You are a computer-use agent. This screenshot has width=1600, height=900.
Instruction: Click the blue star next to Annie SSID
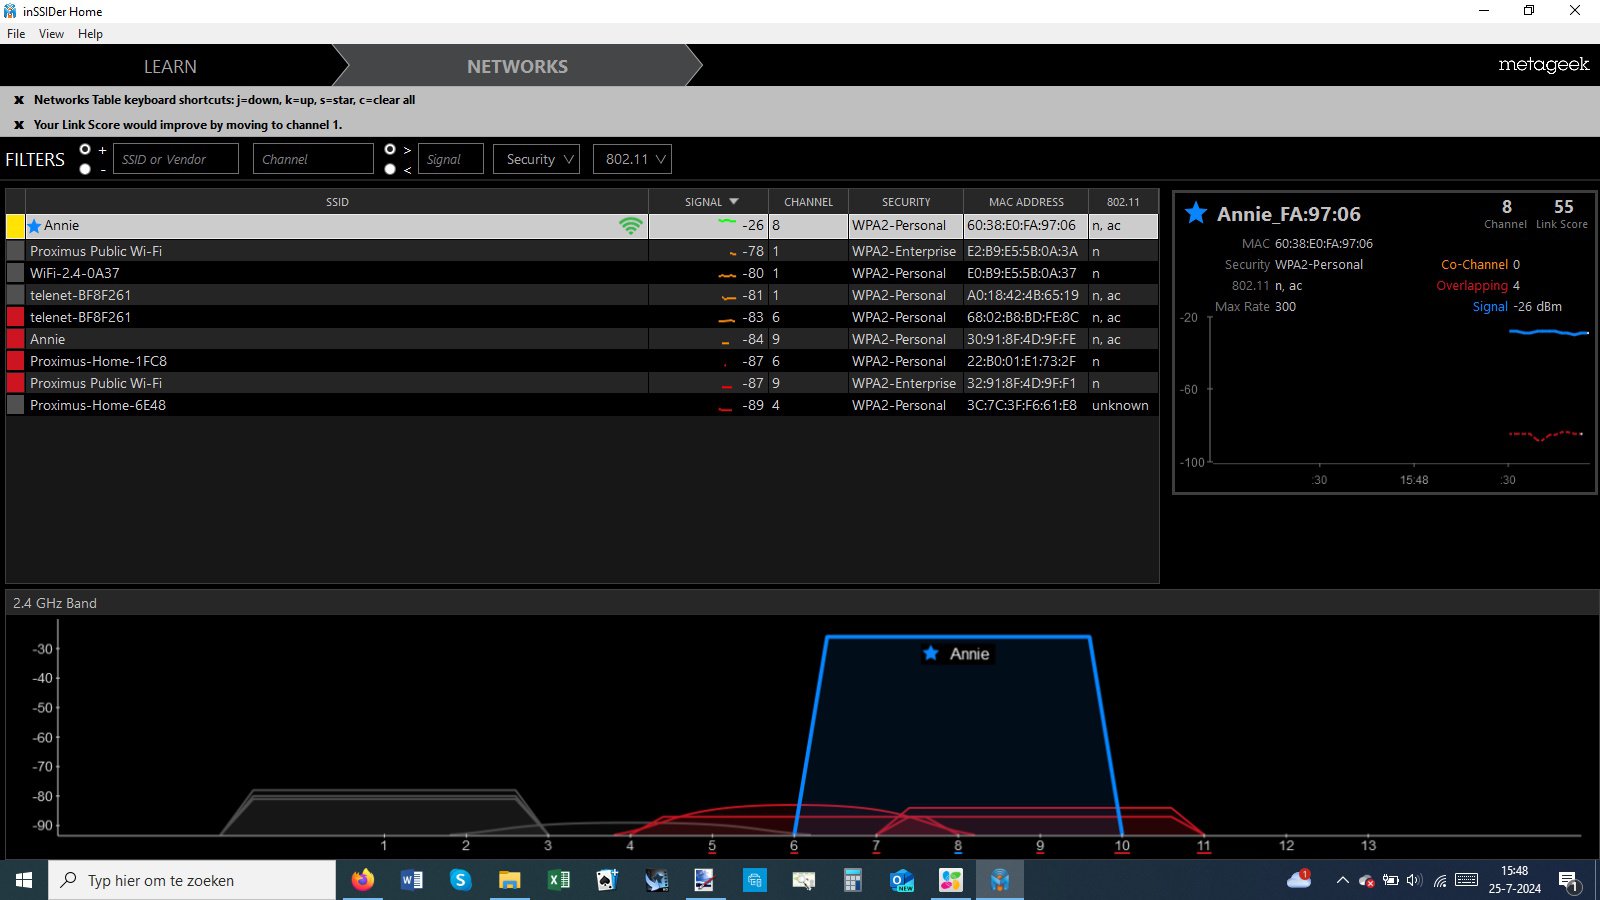click(34, 226)
